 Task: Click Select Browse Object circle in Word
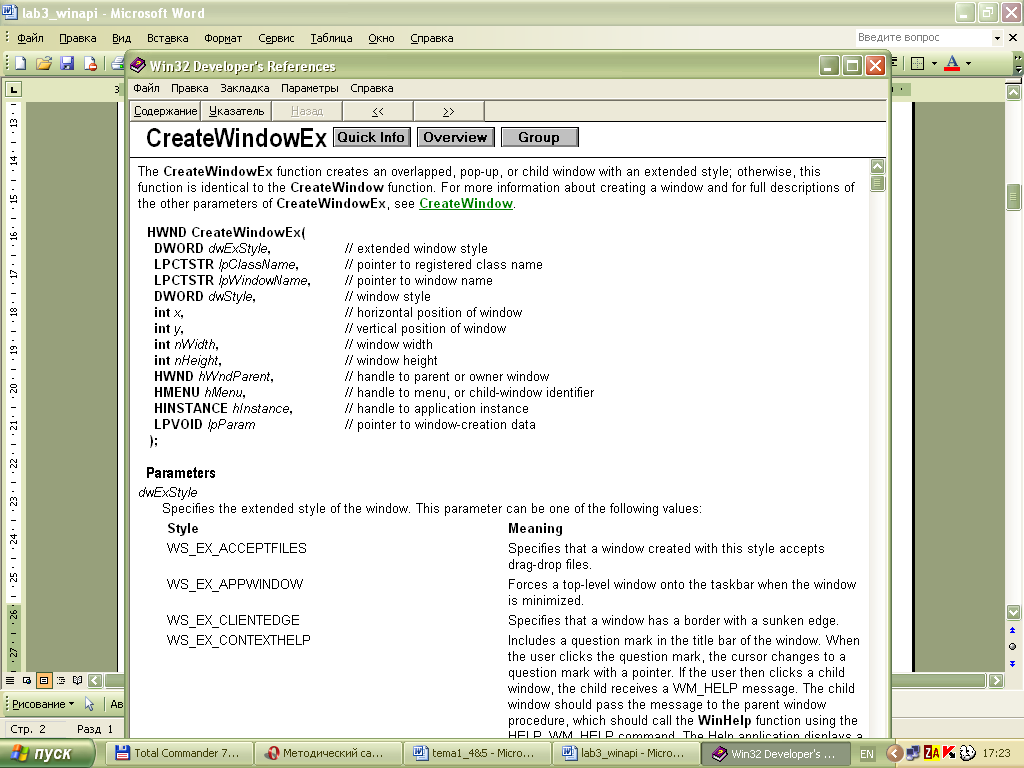click(x=1012, y=647)
